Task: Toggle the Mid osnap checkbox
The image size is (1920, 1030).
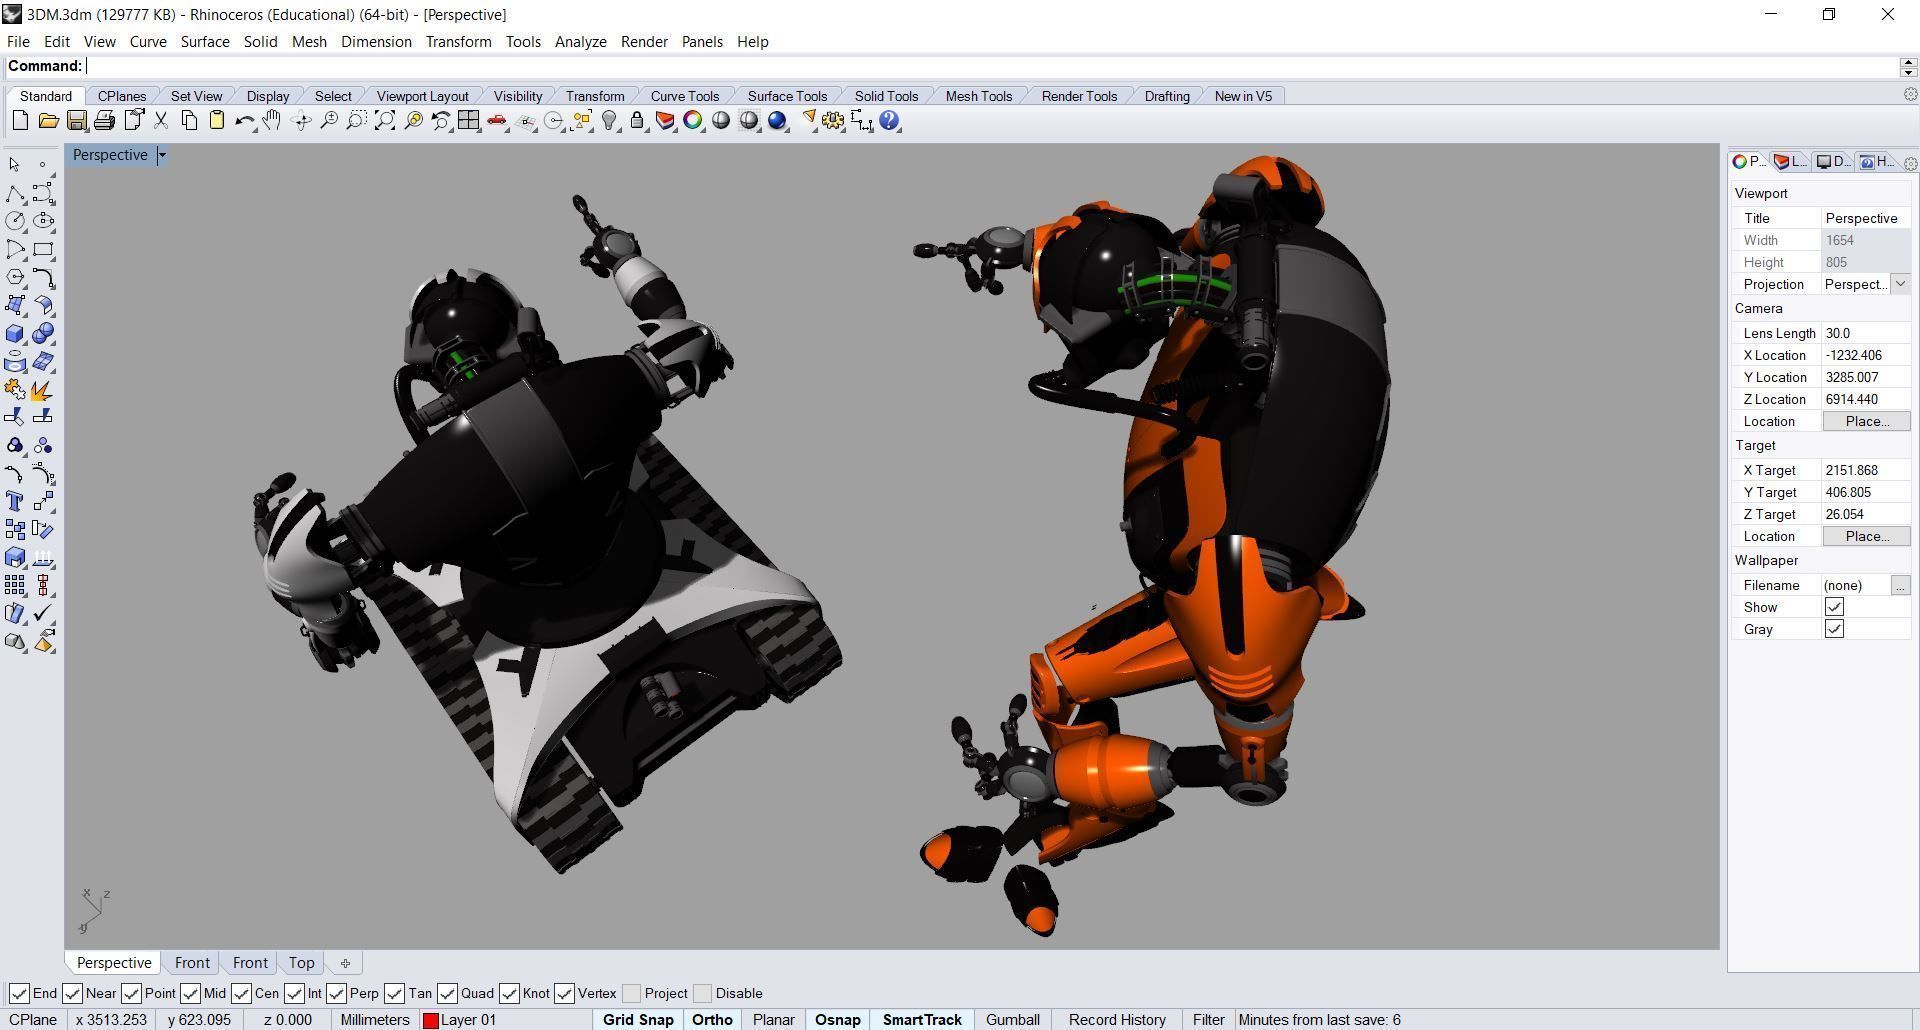Action: [190, 993]
